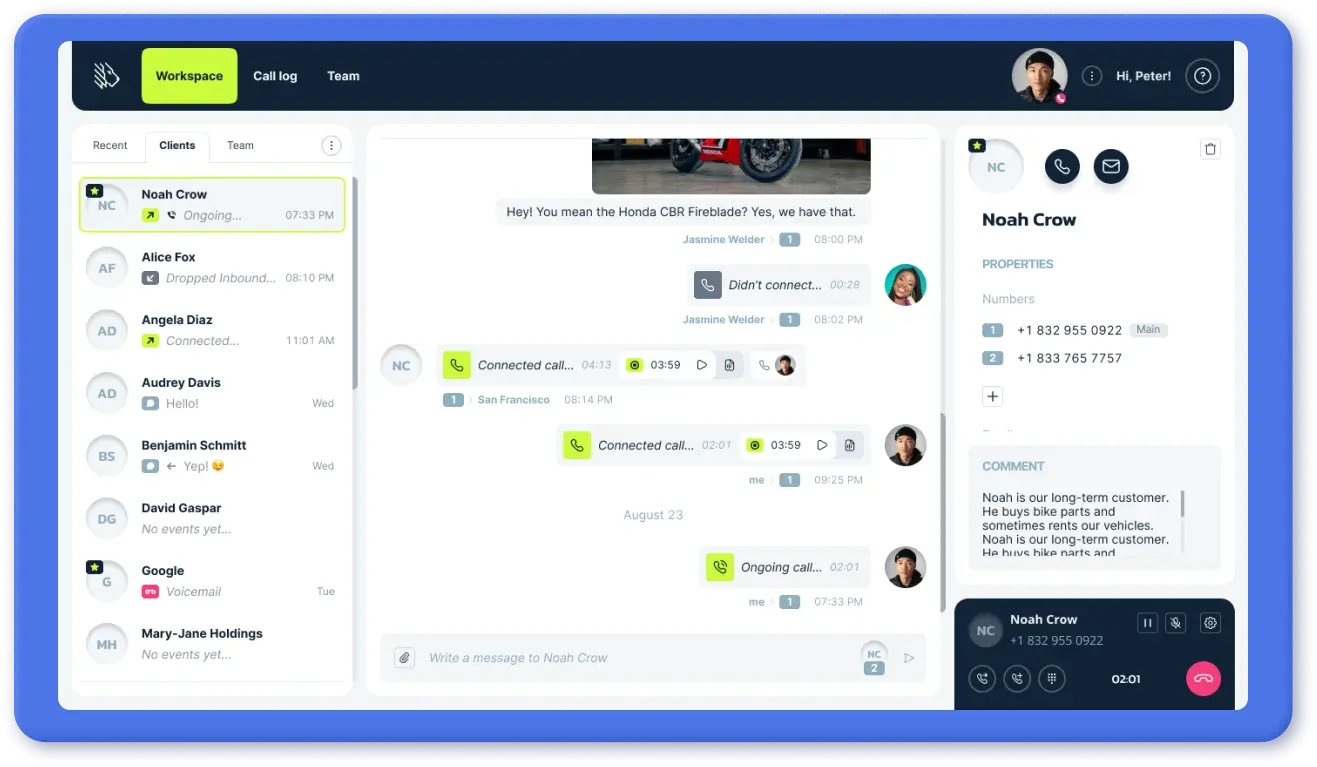
Task: Play the 04:13 connected call recording
Action: coord(702,365)
